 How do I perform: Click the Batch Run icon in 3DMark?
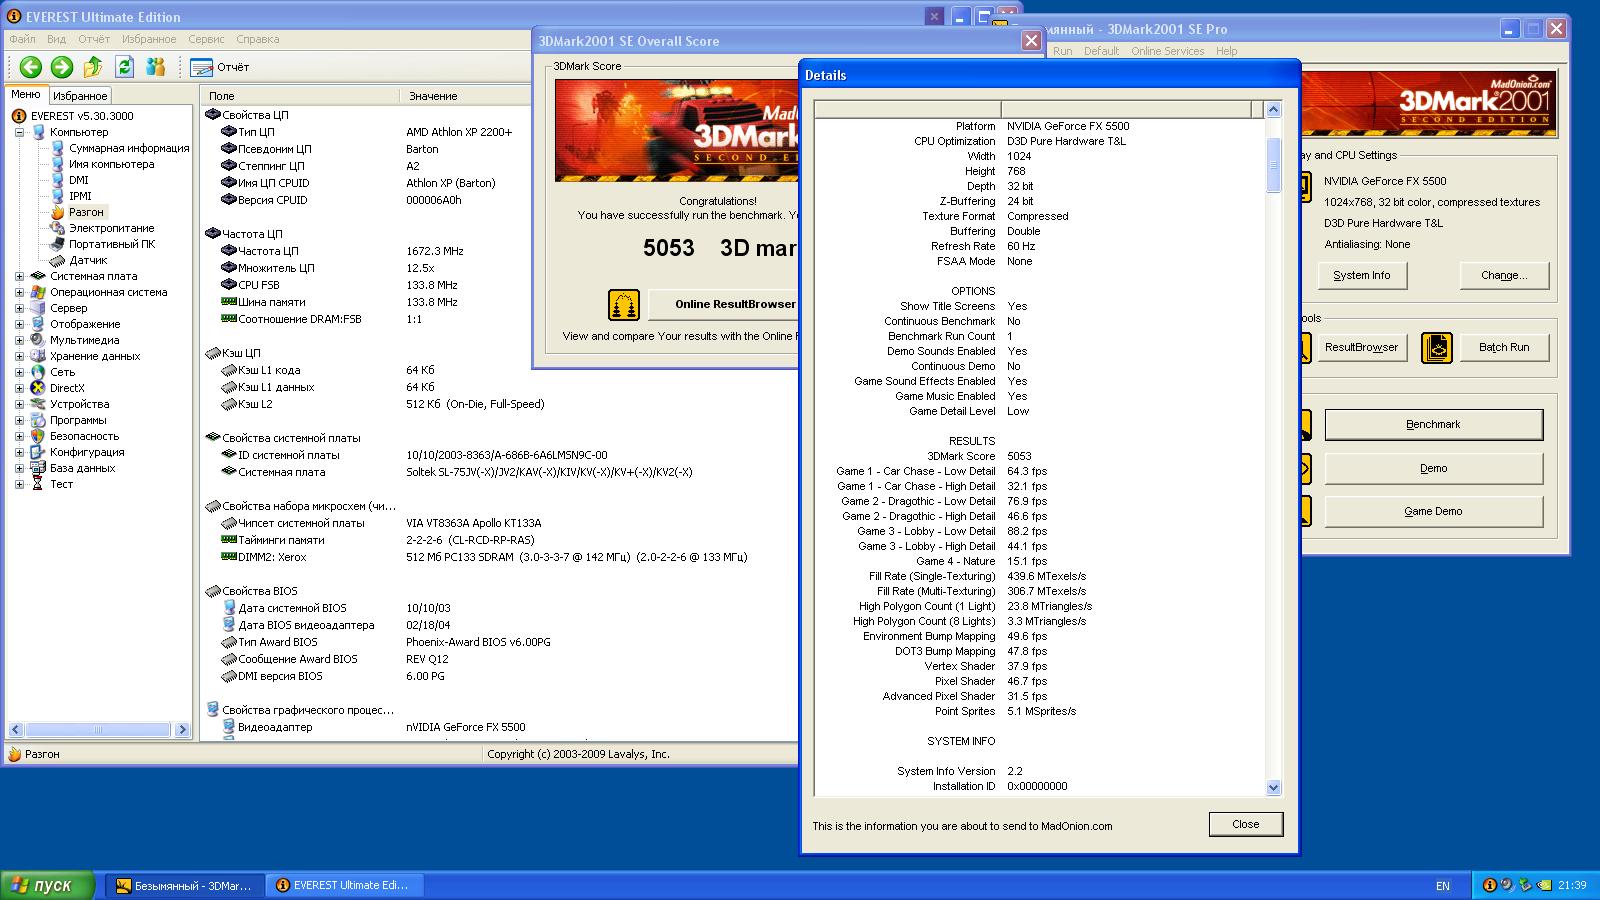click(x=1437, y=347)
